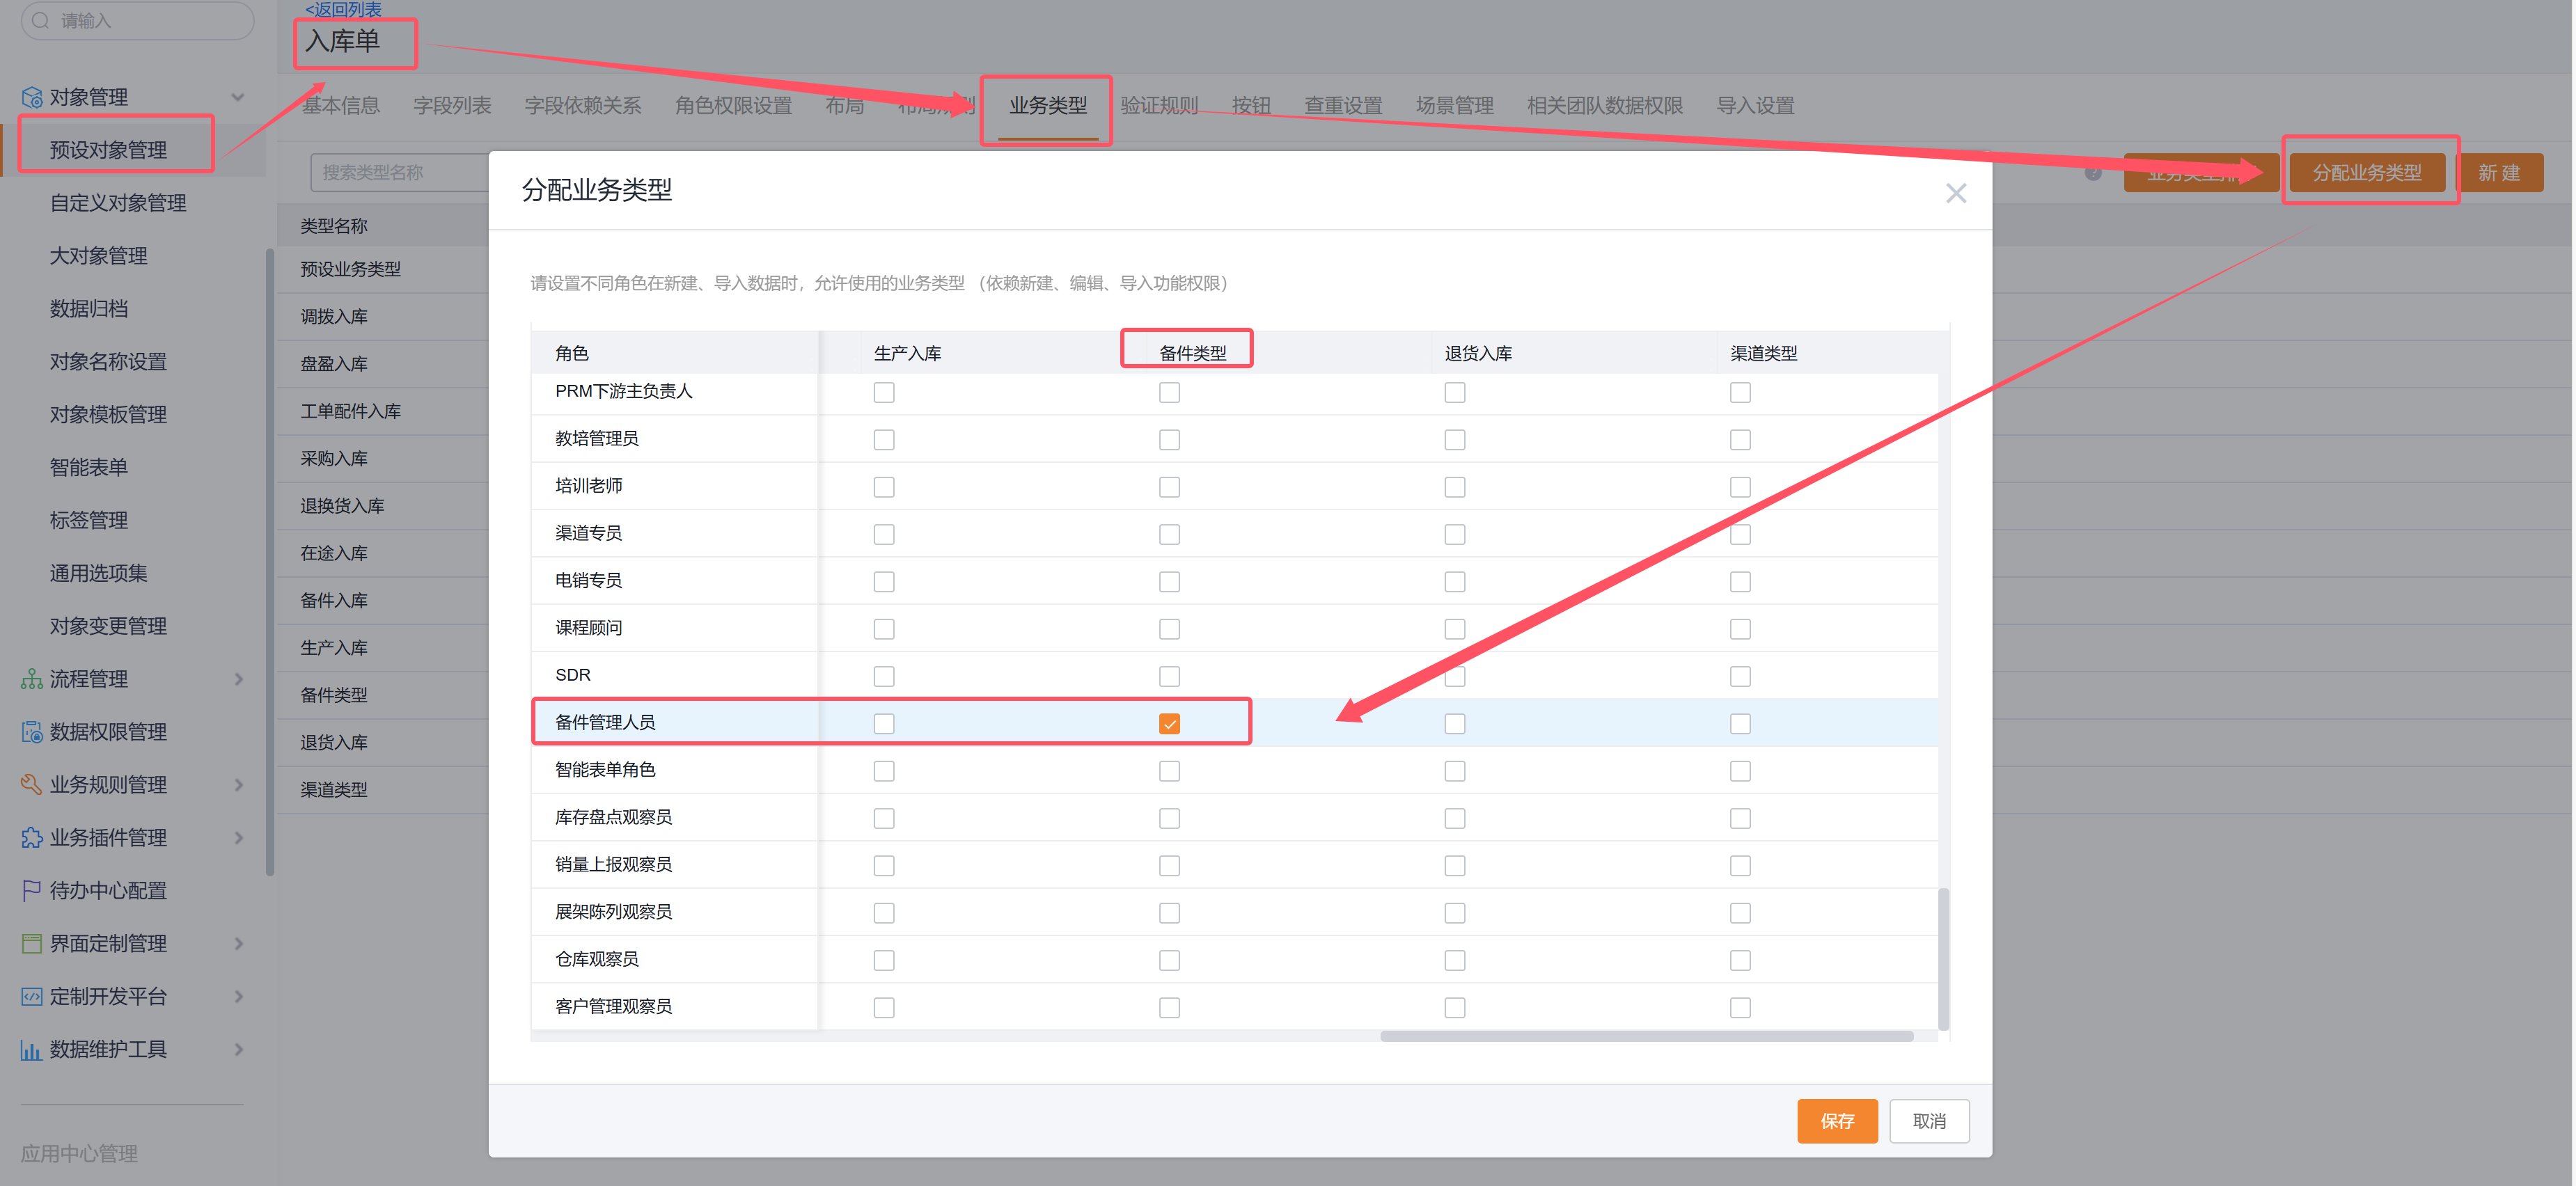This screenshot has height=1186, width=2576.
Task: Click the 数据维护工具 chart icon
Action: pyautogui.click(x=31, y=1049)
